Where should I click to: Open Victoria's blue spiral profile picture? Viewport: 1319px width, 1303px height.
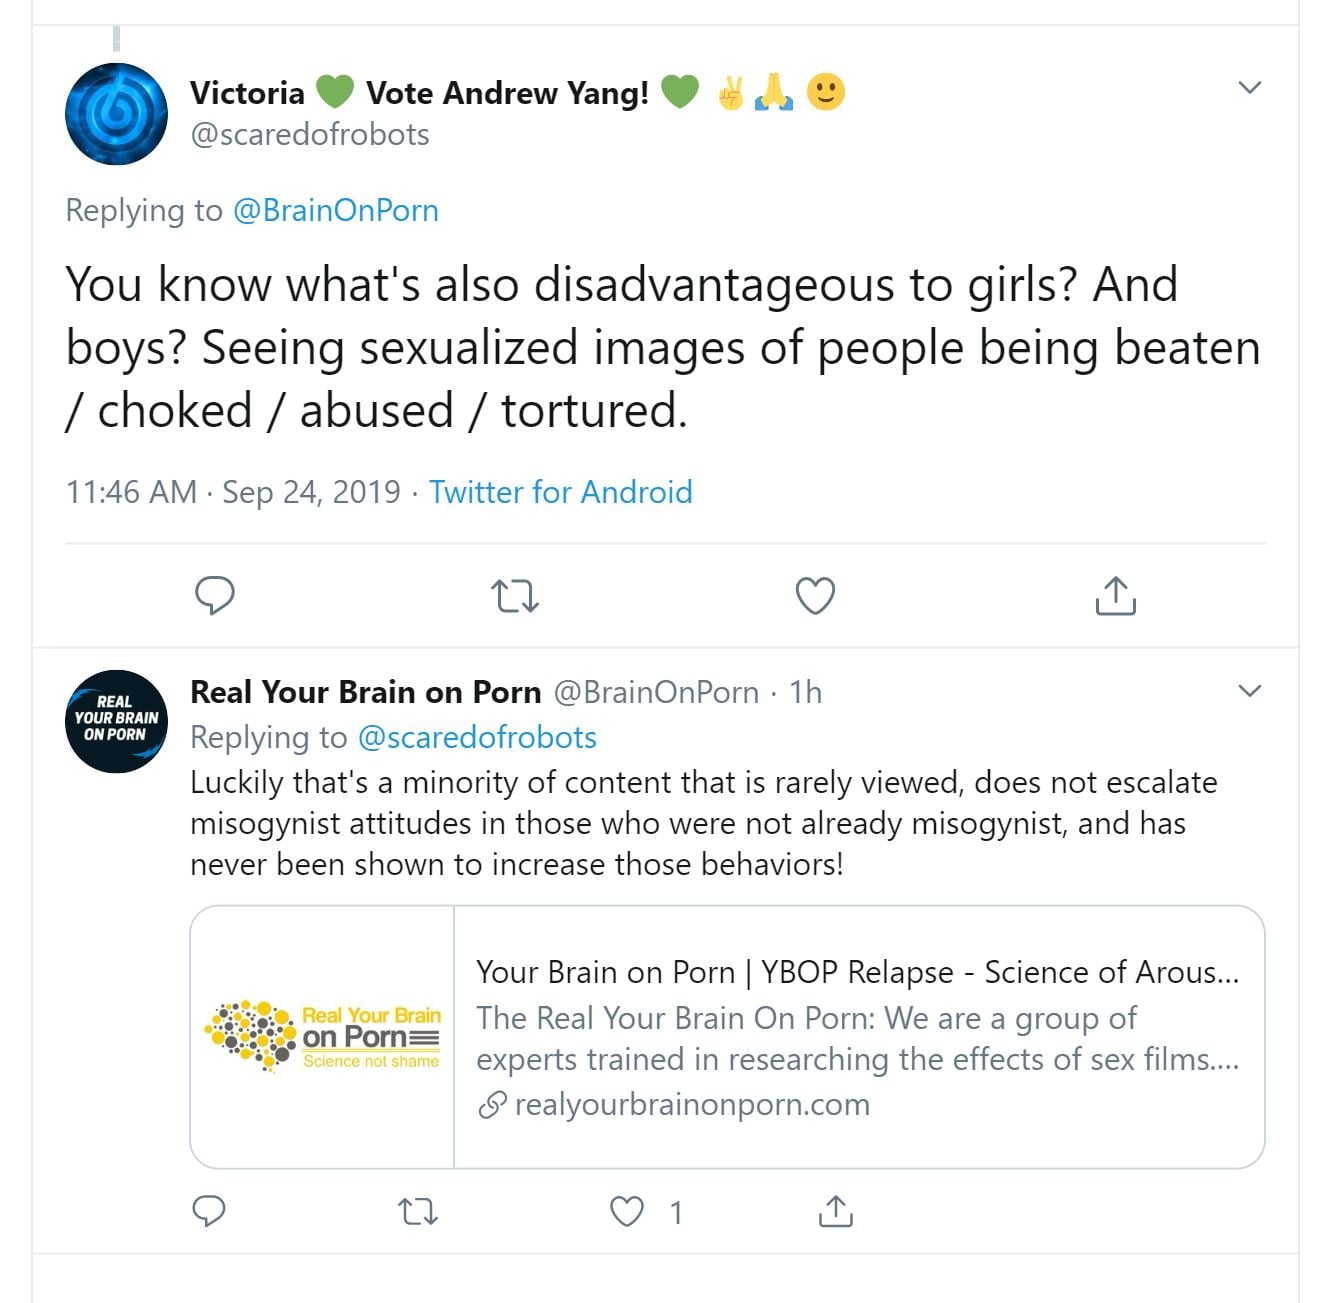(x=116, y=114)
